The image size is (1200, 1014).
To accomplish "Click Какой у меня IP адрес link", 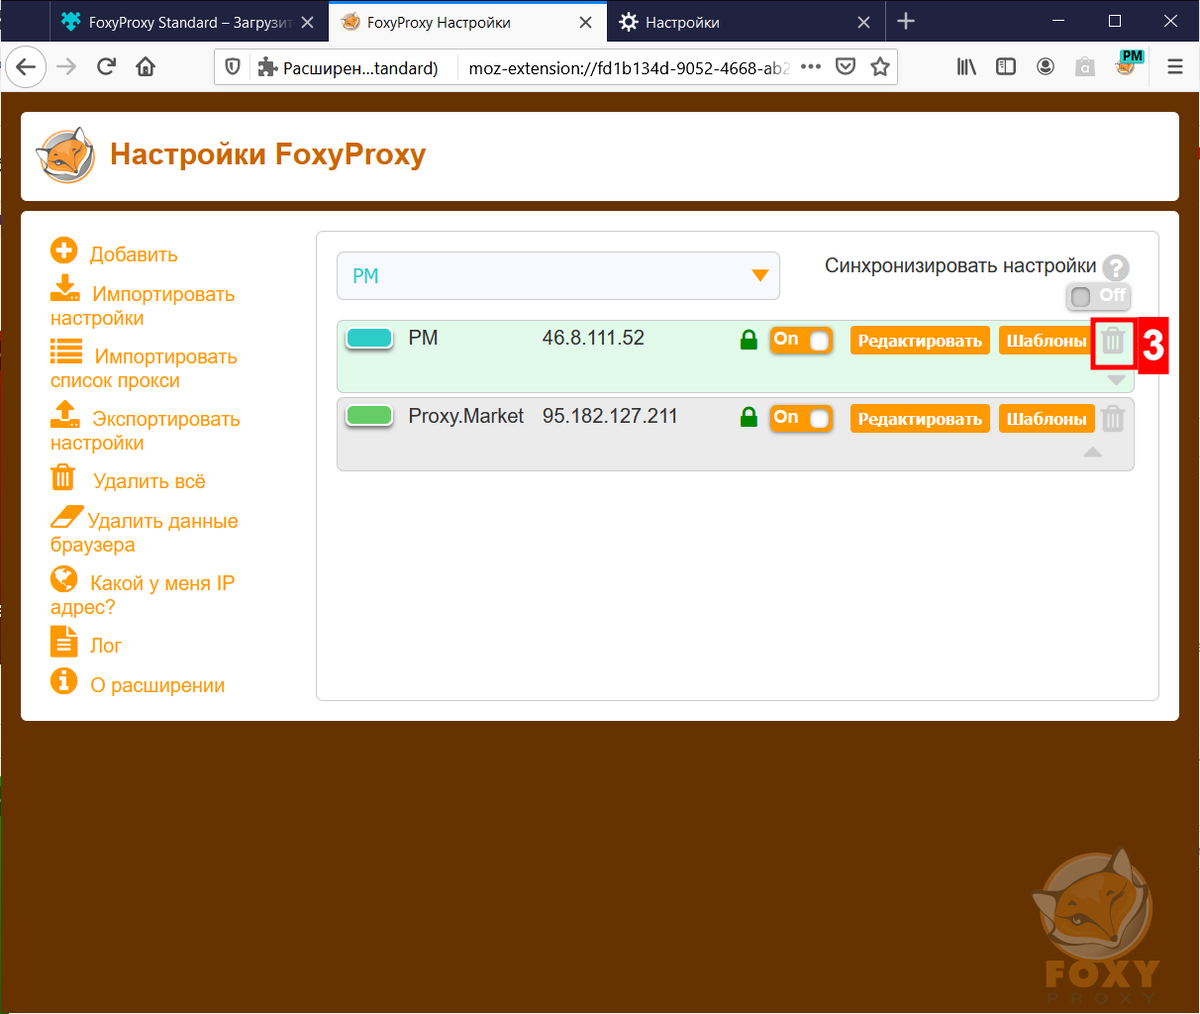I will [143, 595].
